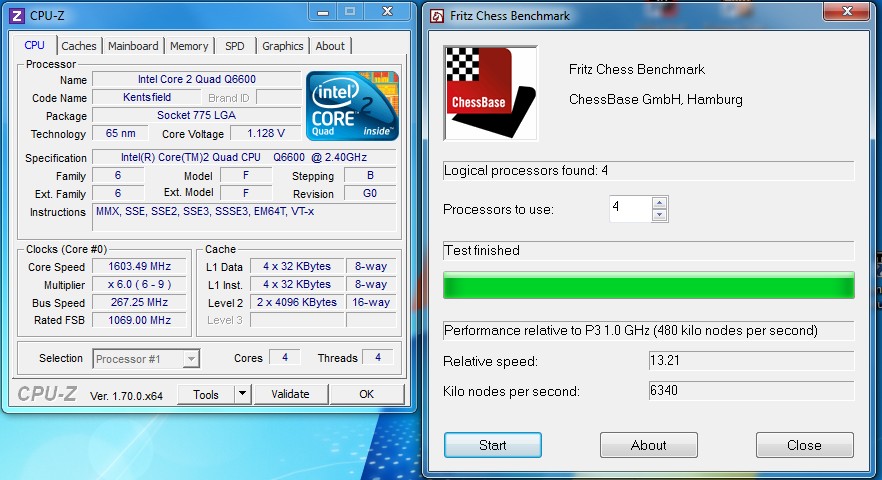Click the Performance relative to P3 1.0 GHz text
The image size is (882, 480).
coord(631,330)
